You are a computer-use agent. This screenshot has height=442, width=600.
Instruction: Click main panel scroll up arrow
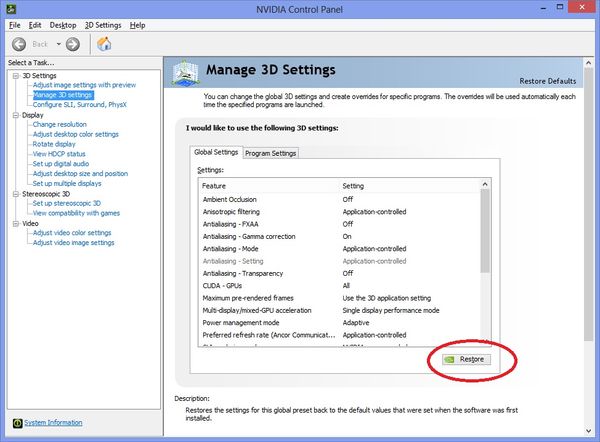click(589, 63)
